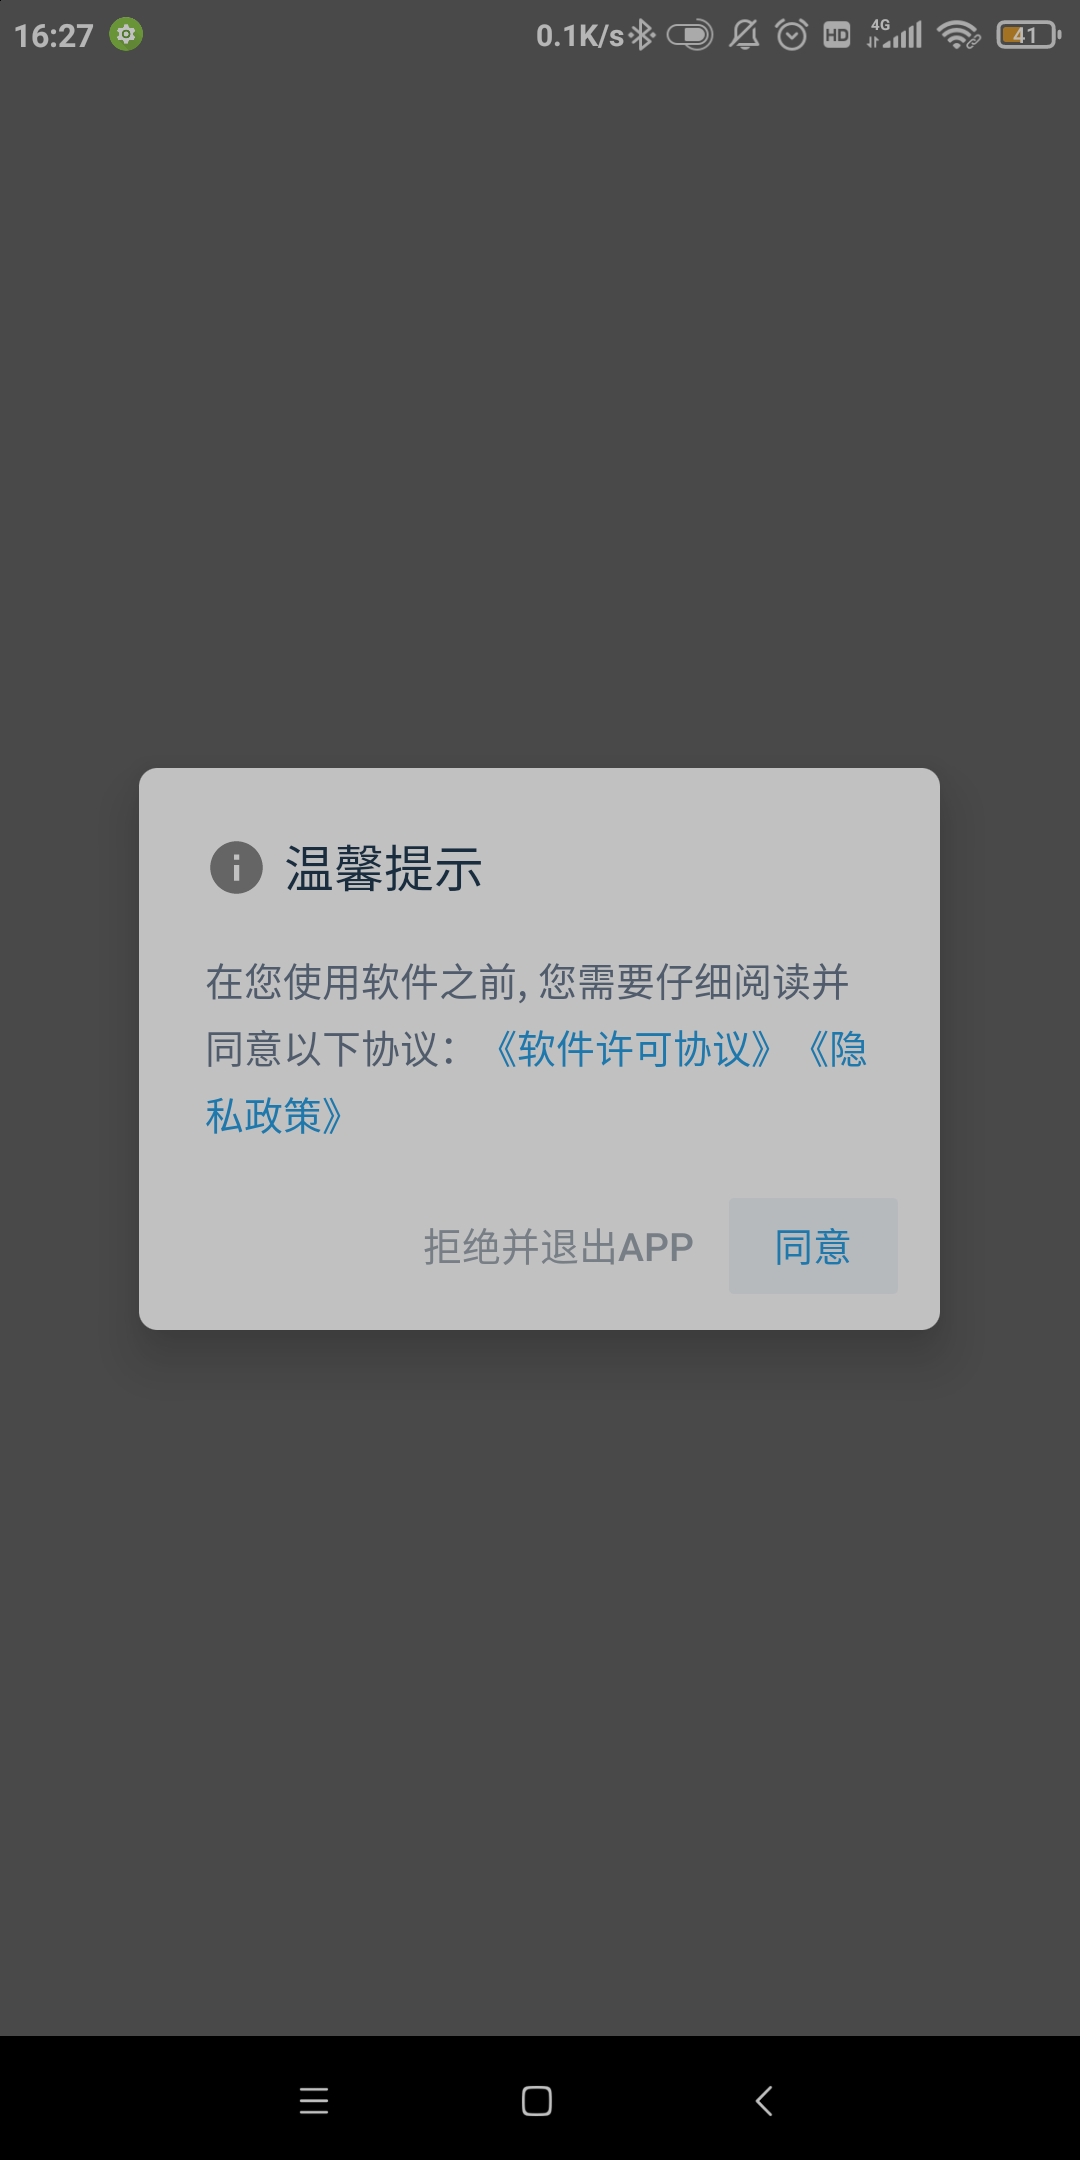Tap the Android back navigation arrow
The image size is (1080, 2160).
pos(764,2100)
